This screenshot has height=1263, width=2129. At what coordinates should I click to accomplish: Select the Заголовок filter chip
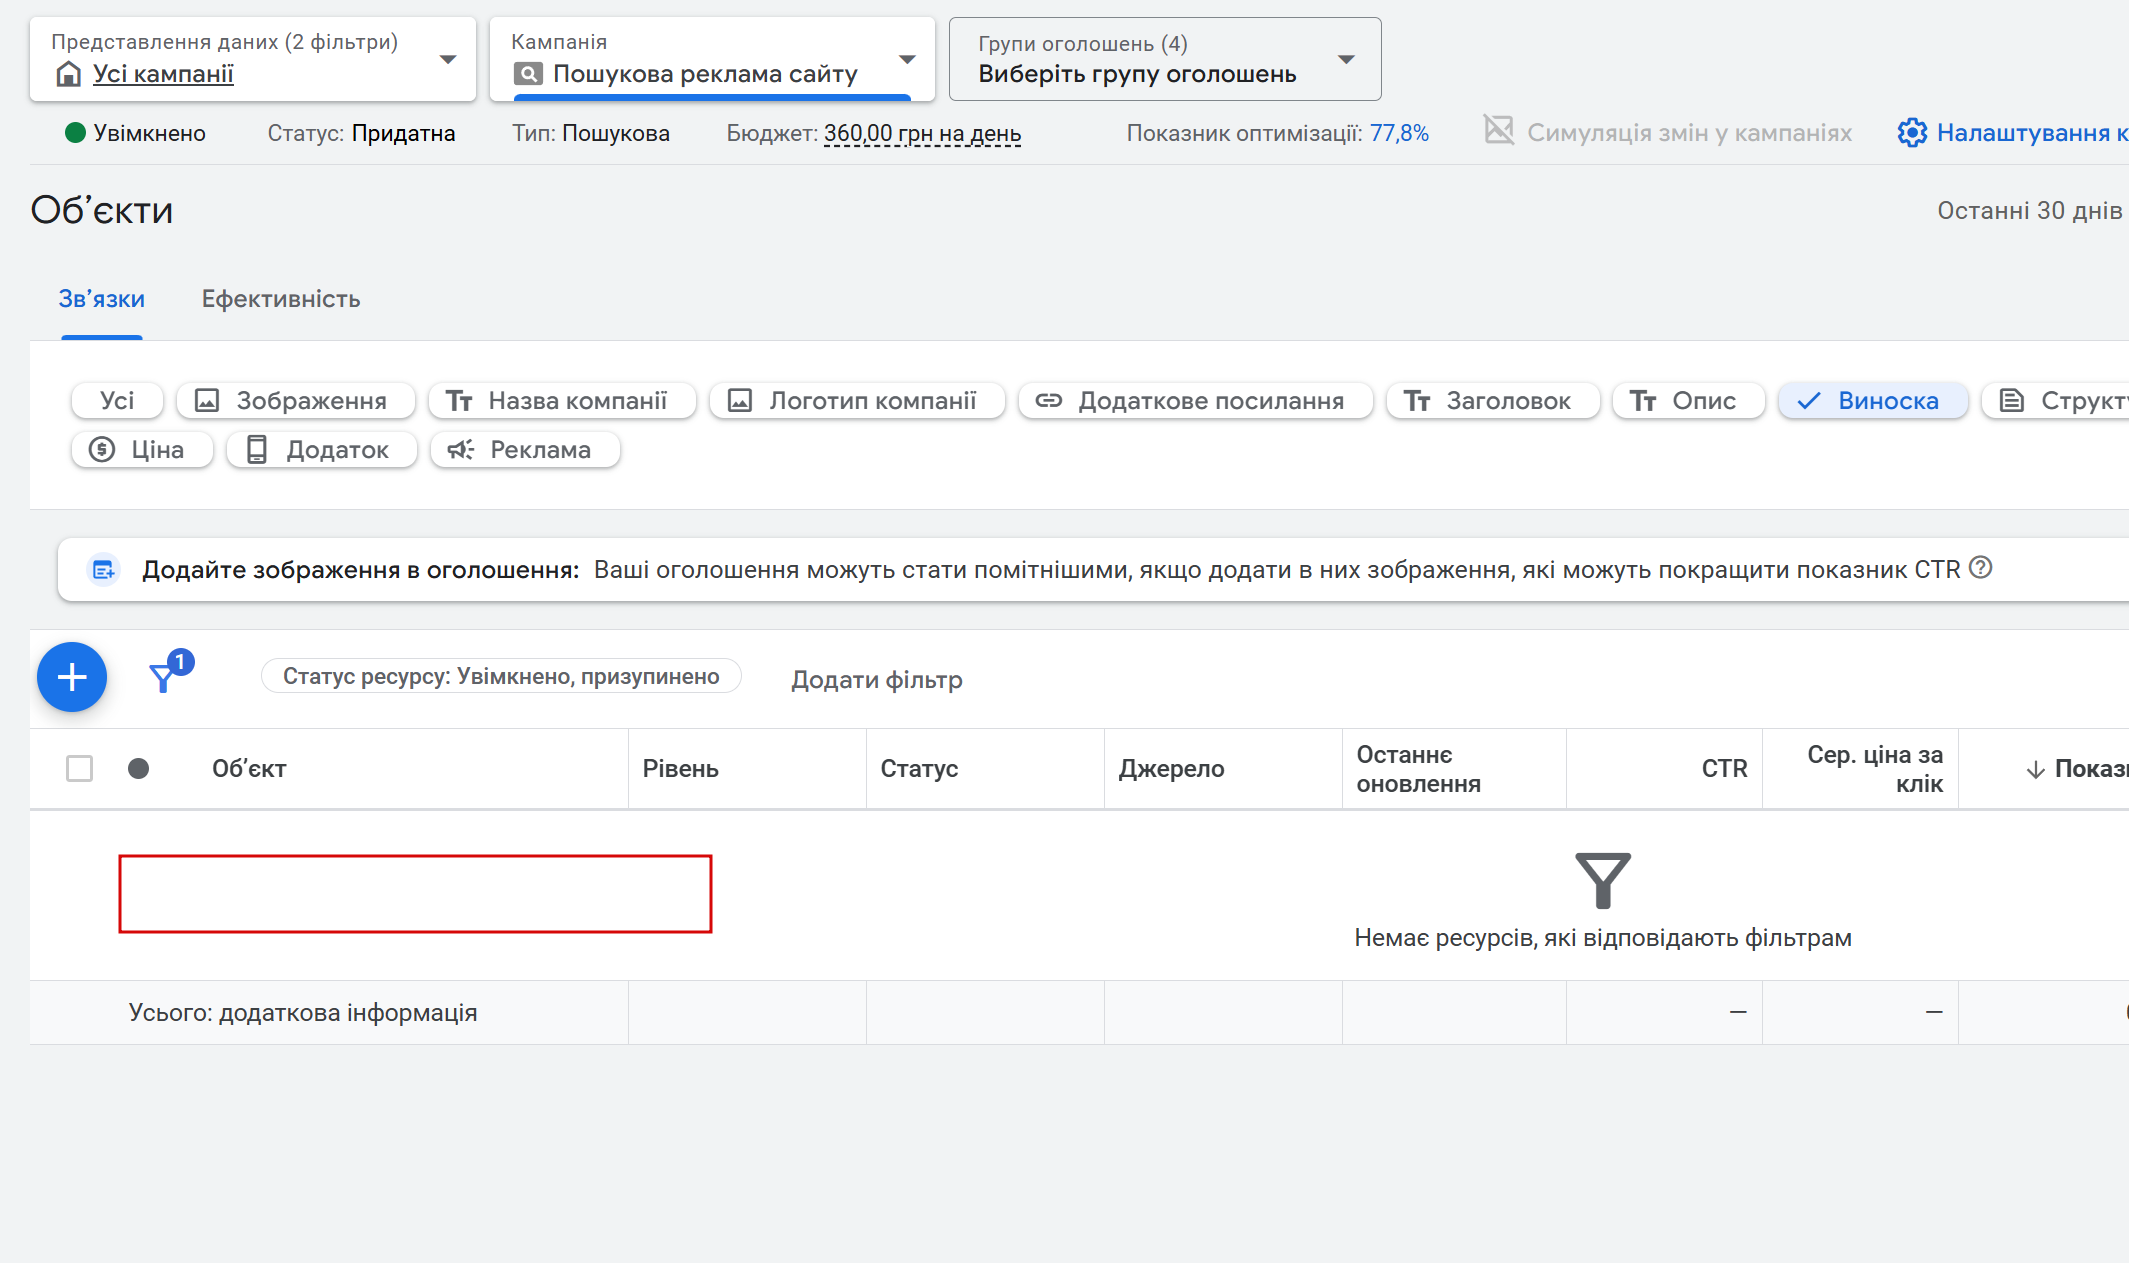[x=1493, y=400]
